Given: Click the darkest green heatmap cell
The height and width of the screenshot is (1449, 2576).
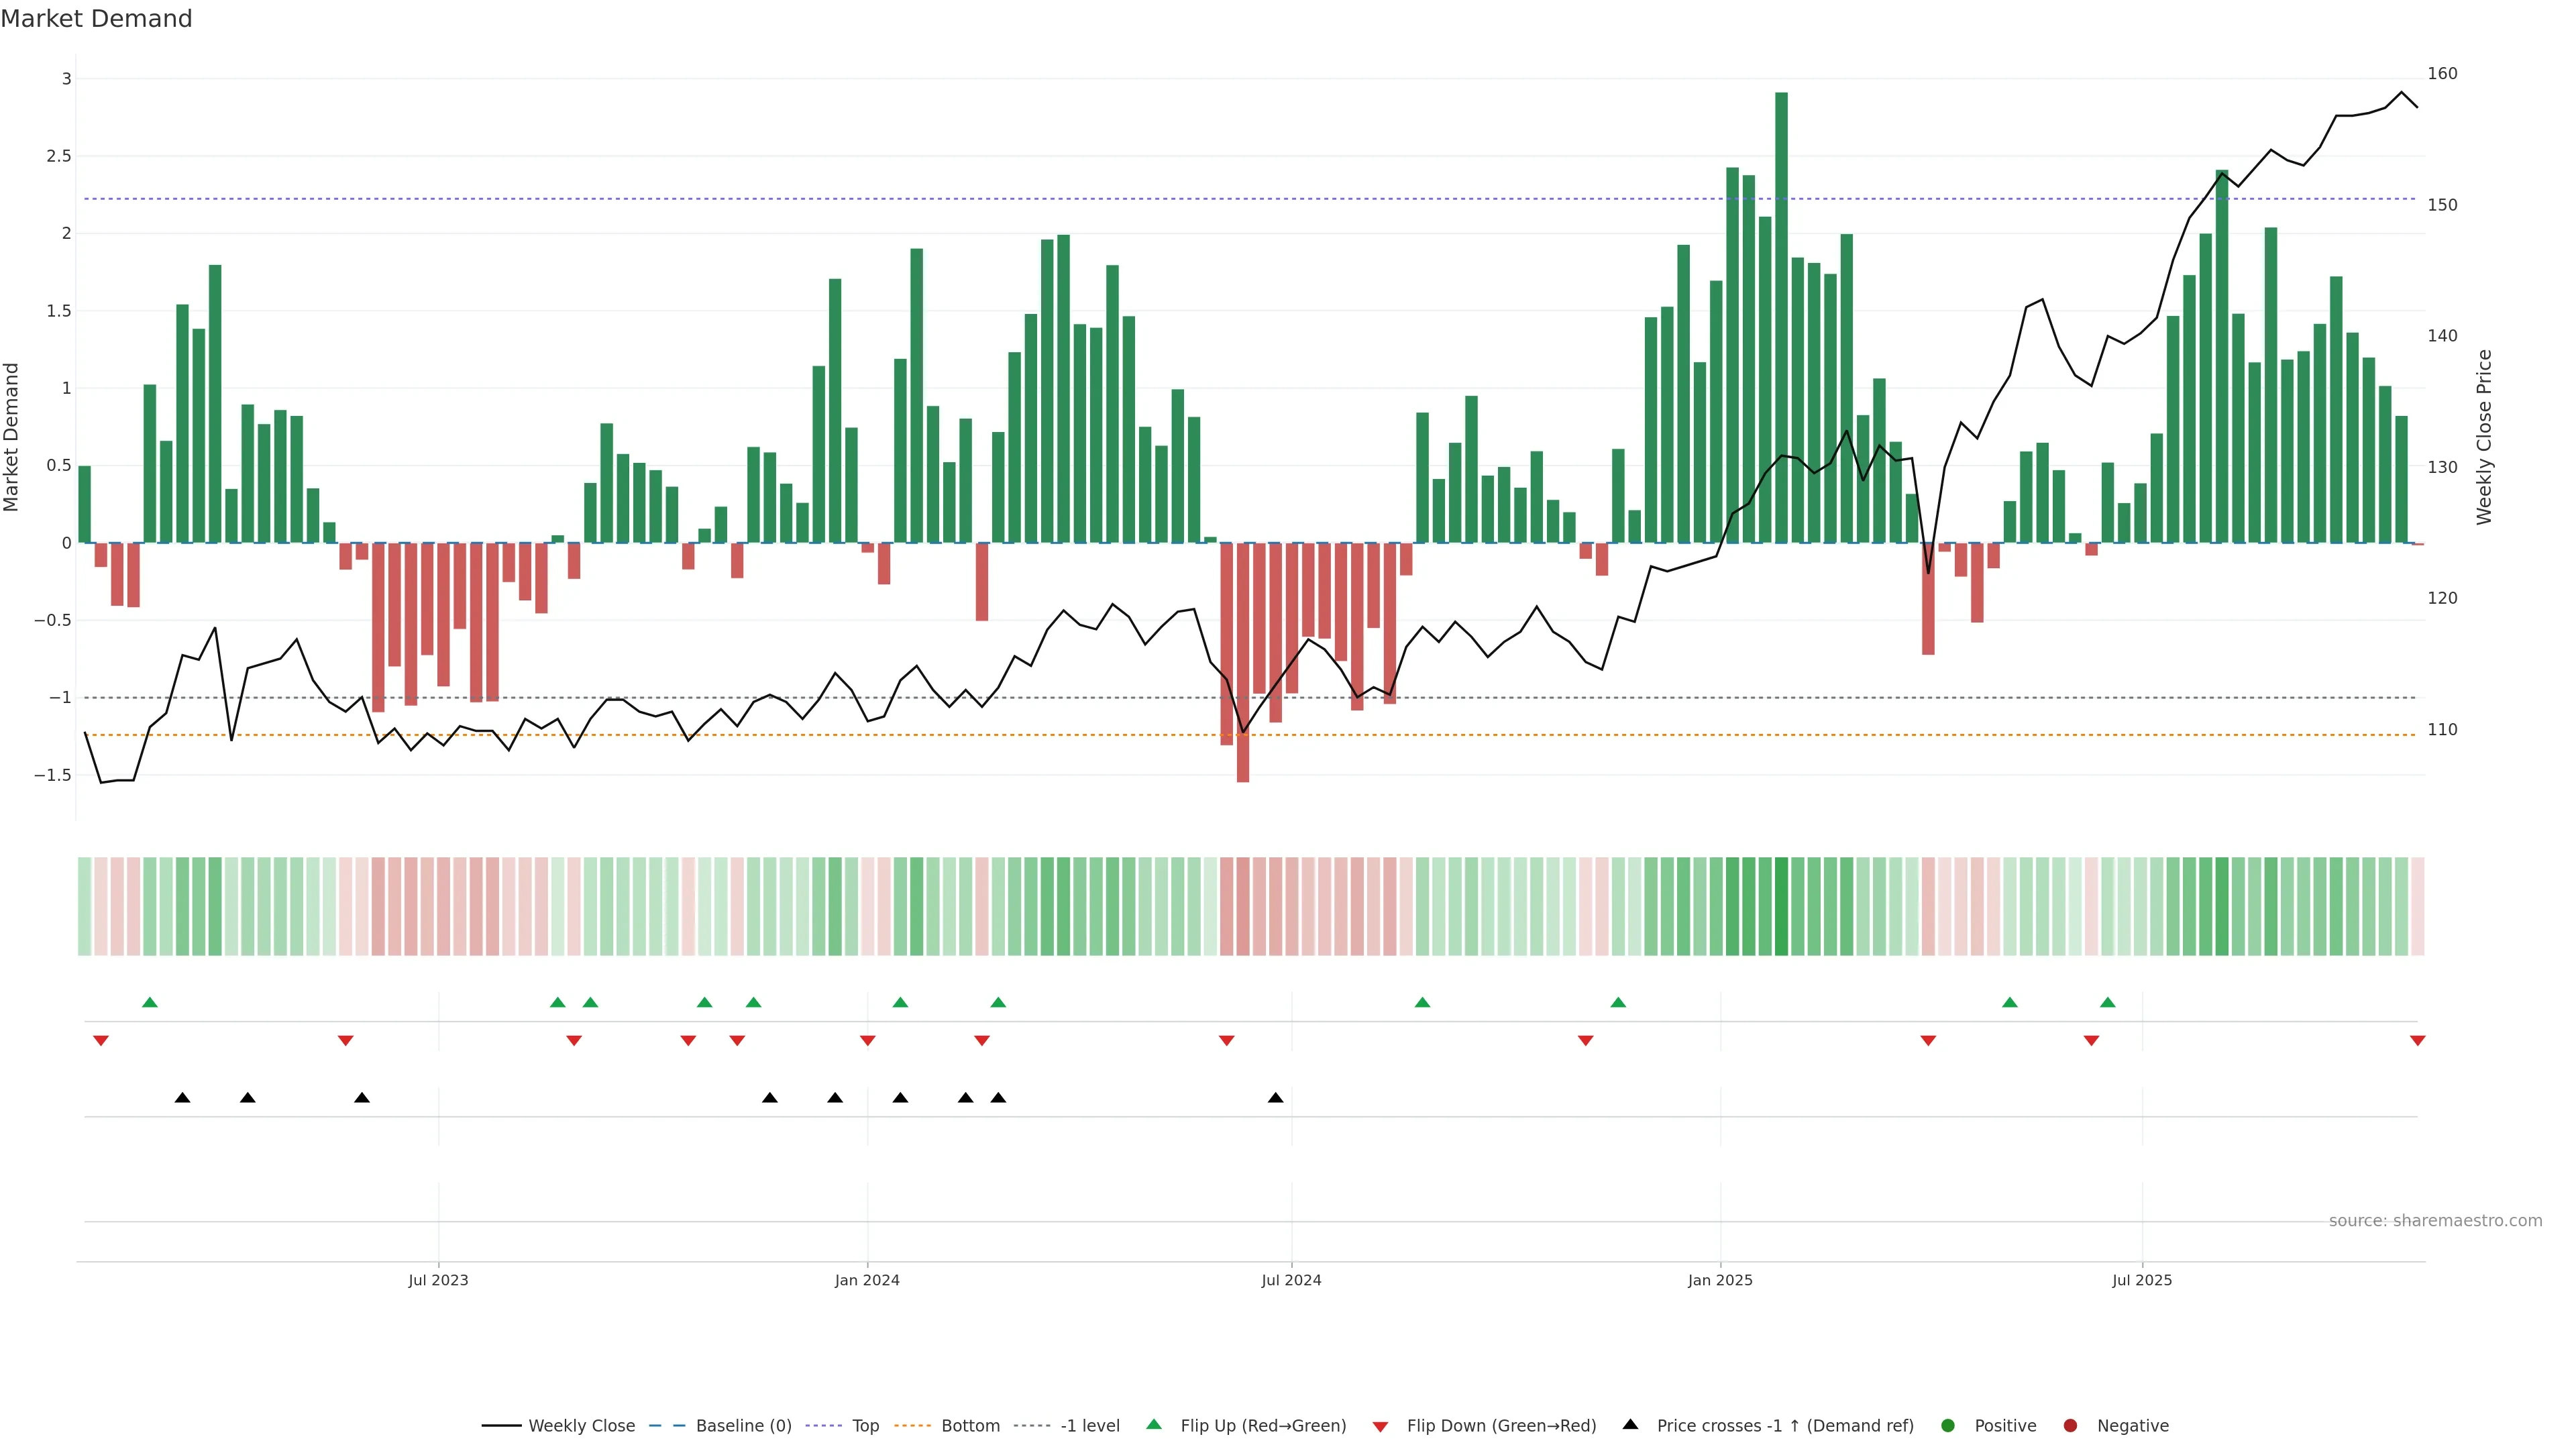Looking at the screenshot, I should 1781,906.
